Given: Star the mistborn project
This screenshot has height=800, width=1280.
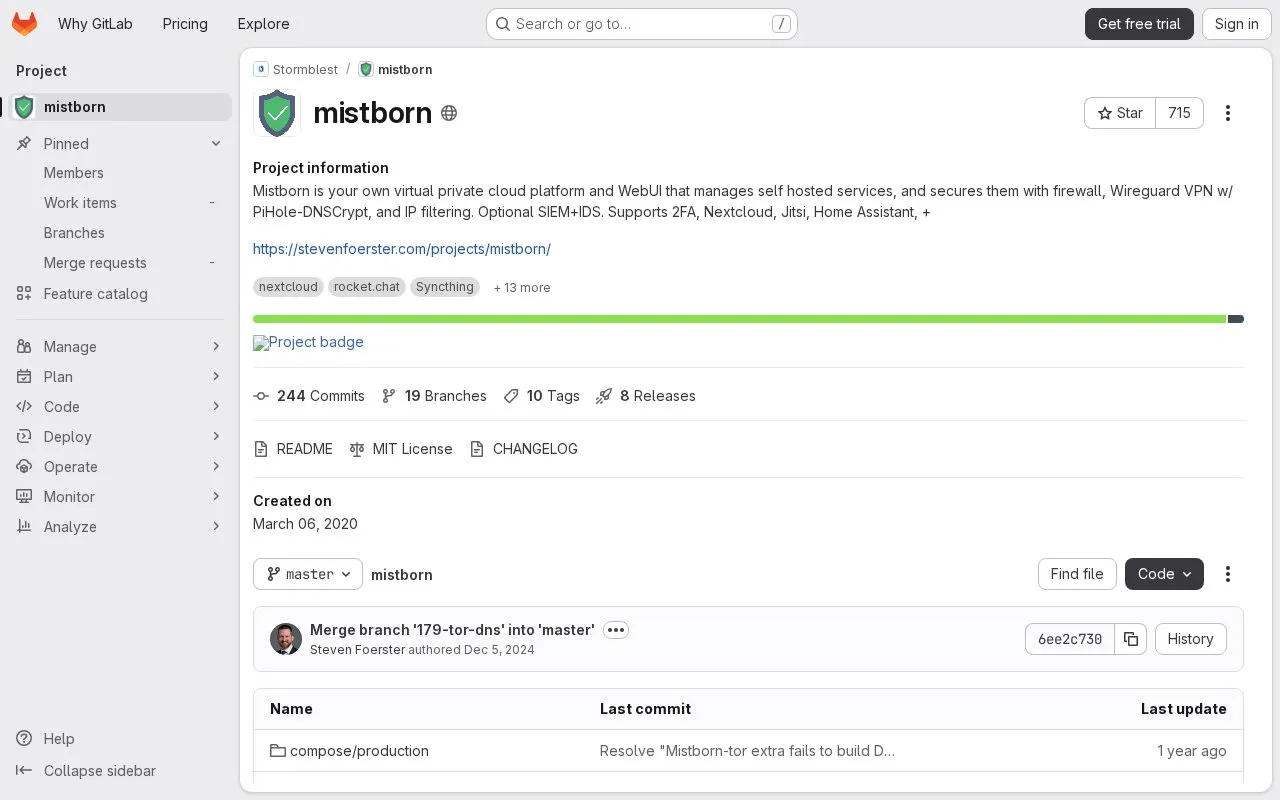Looking at the screenshot, I should pyautogui.click(x=1120, y=113).
